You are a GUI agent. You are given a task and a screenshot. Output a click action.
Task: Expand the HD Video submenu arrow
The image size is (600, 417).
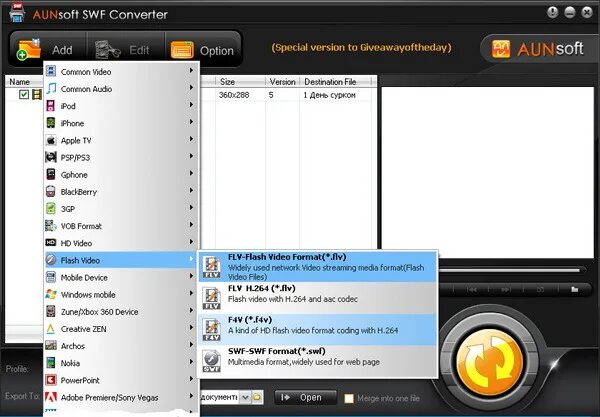191,242
